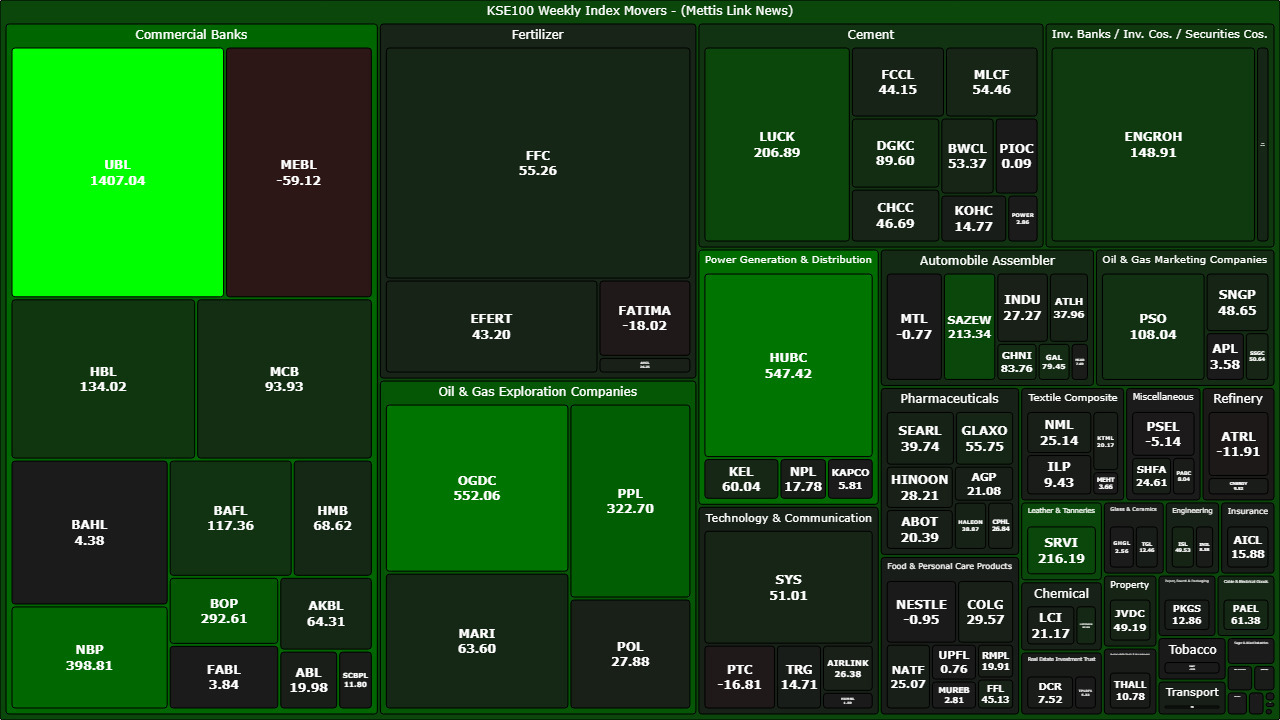Select the SYS tile showing 51.01
This screenshot has width=1280, height=720.
click(788, 587)
